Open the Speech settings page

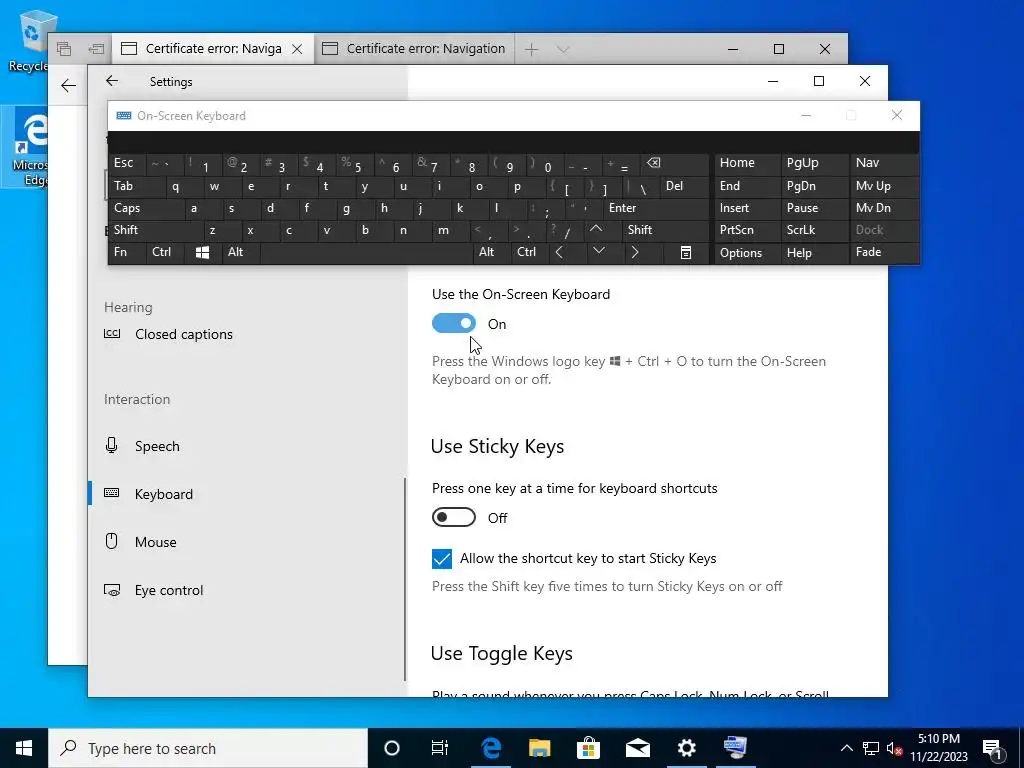click(157, 446)
